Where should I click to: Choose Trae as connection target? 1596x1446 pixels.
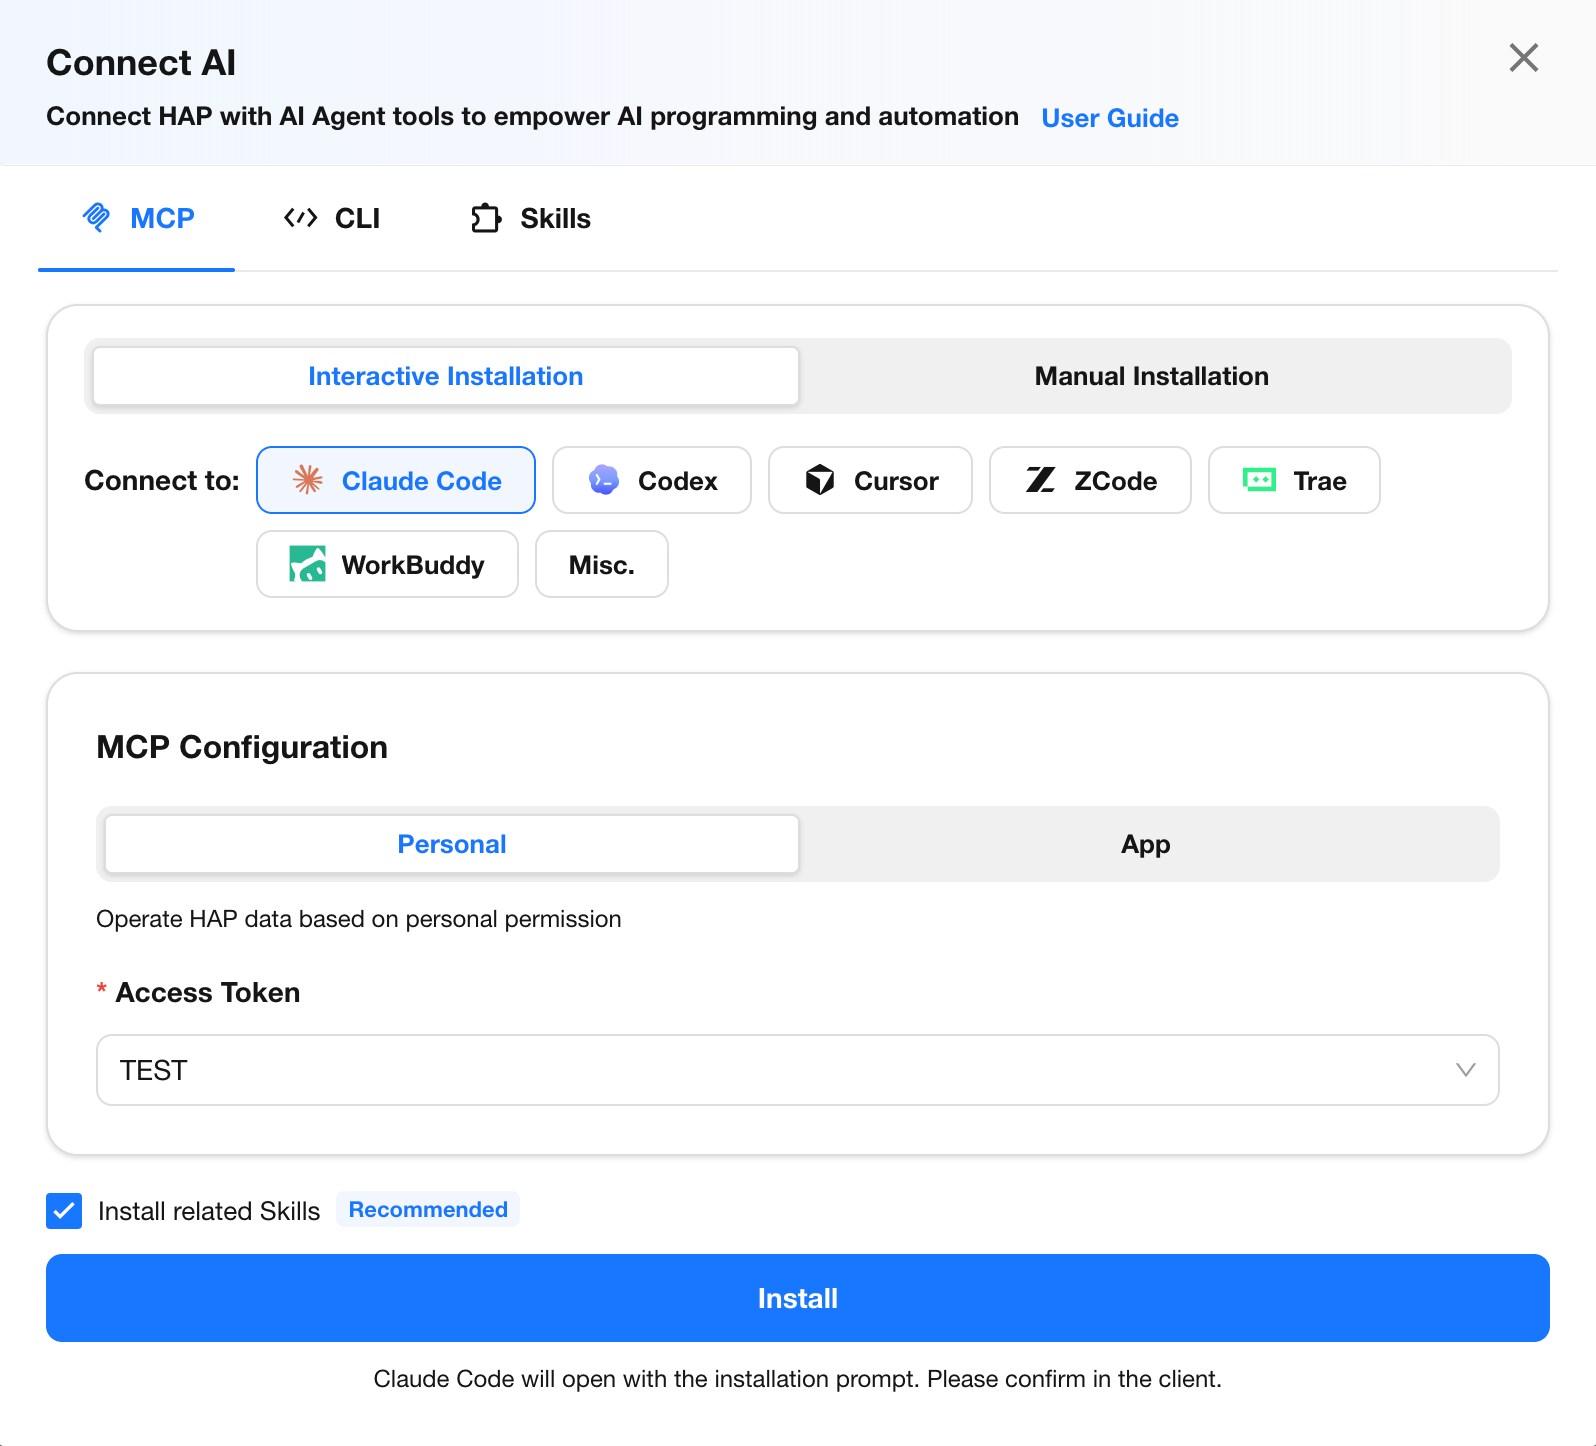coord(1294,480)
